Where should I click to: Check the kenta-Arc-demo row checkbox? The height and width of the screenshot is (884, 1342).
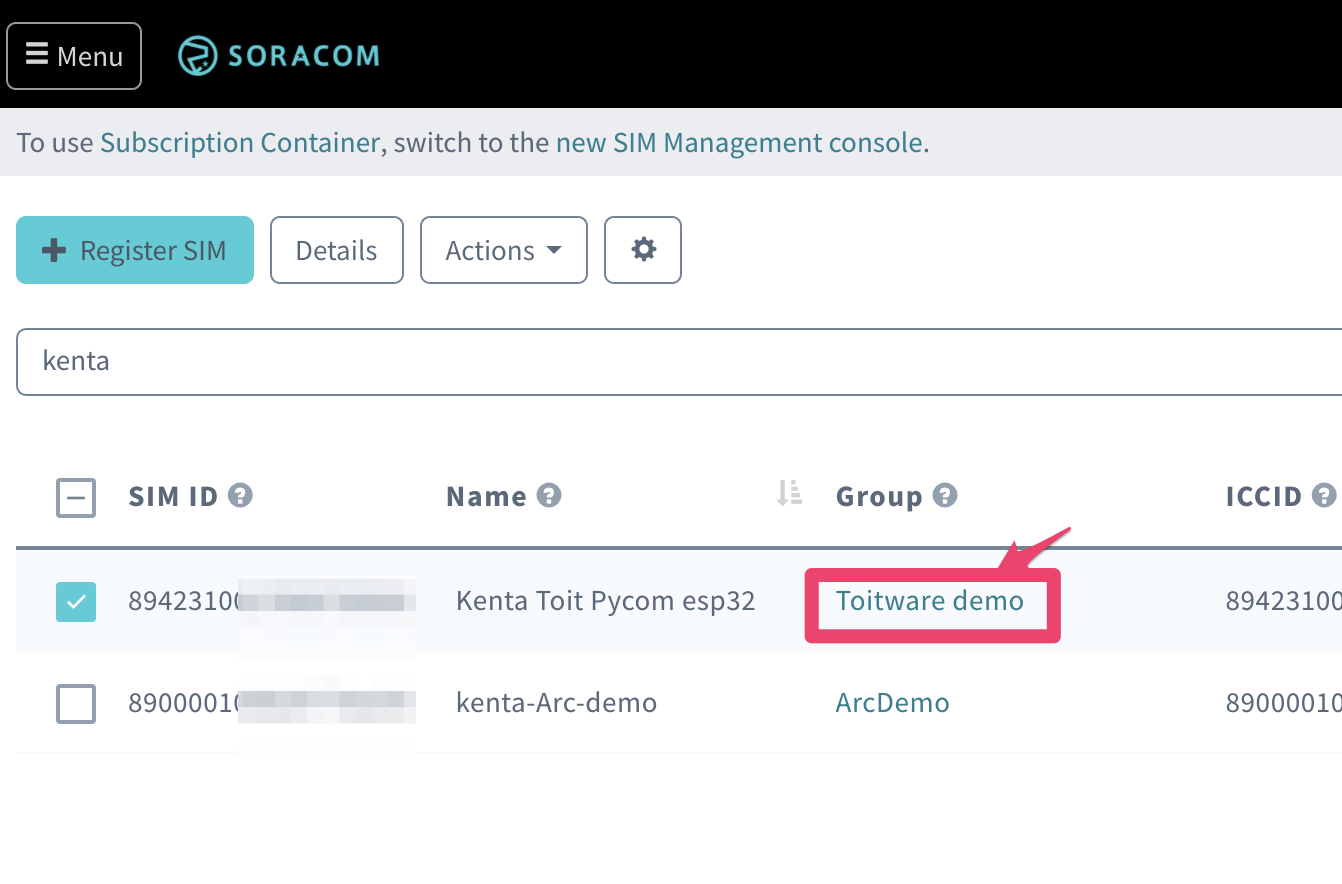(76, 703)
